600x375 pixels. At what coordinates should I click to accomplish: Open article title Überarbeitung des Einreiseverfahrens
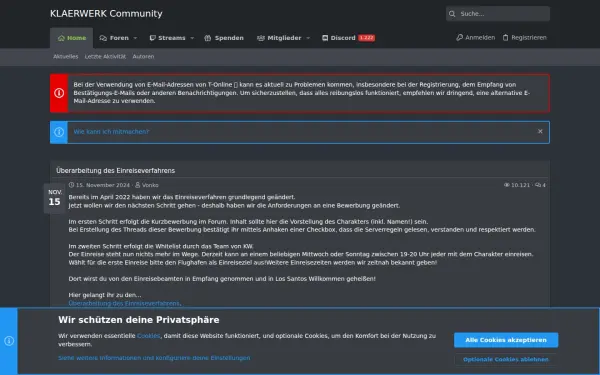click(116, 170)
